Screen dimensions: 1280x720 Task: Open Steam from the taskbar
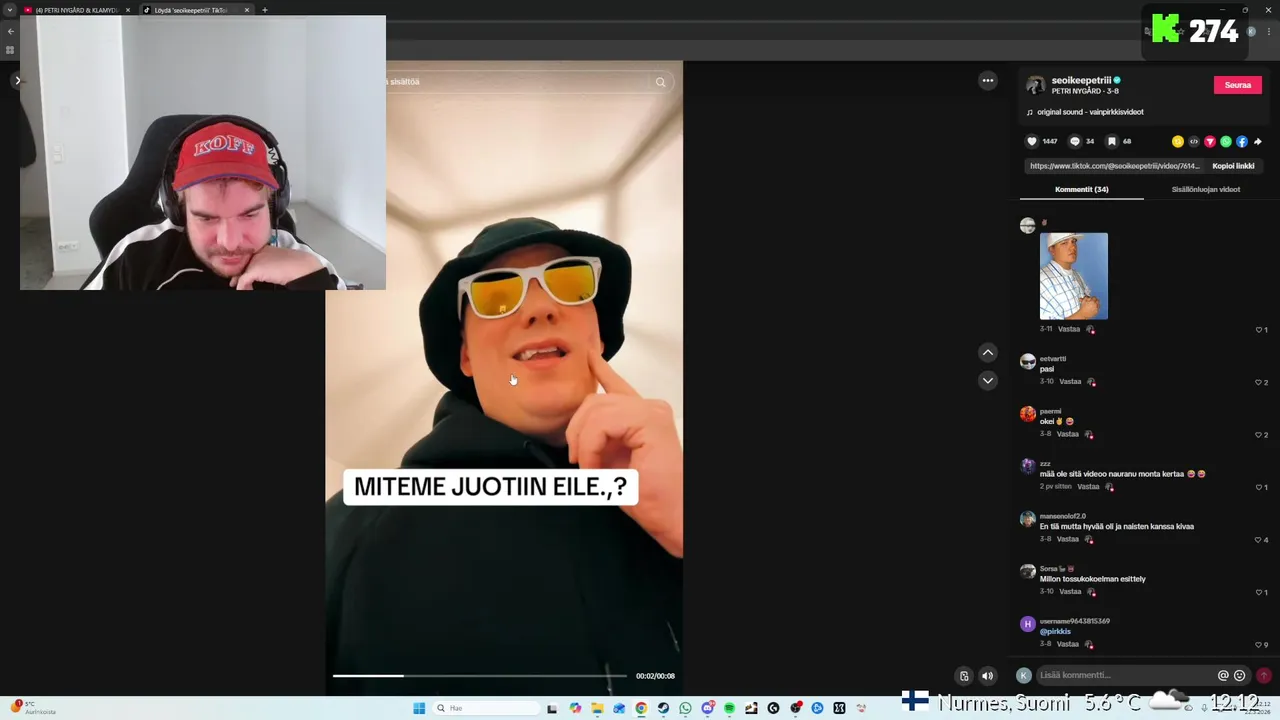663,708
